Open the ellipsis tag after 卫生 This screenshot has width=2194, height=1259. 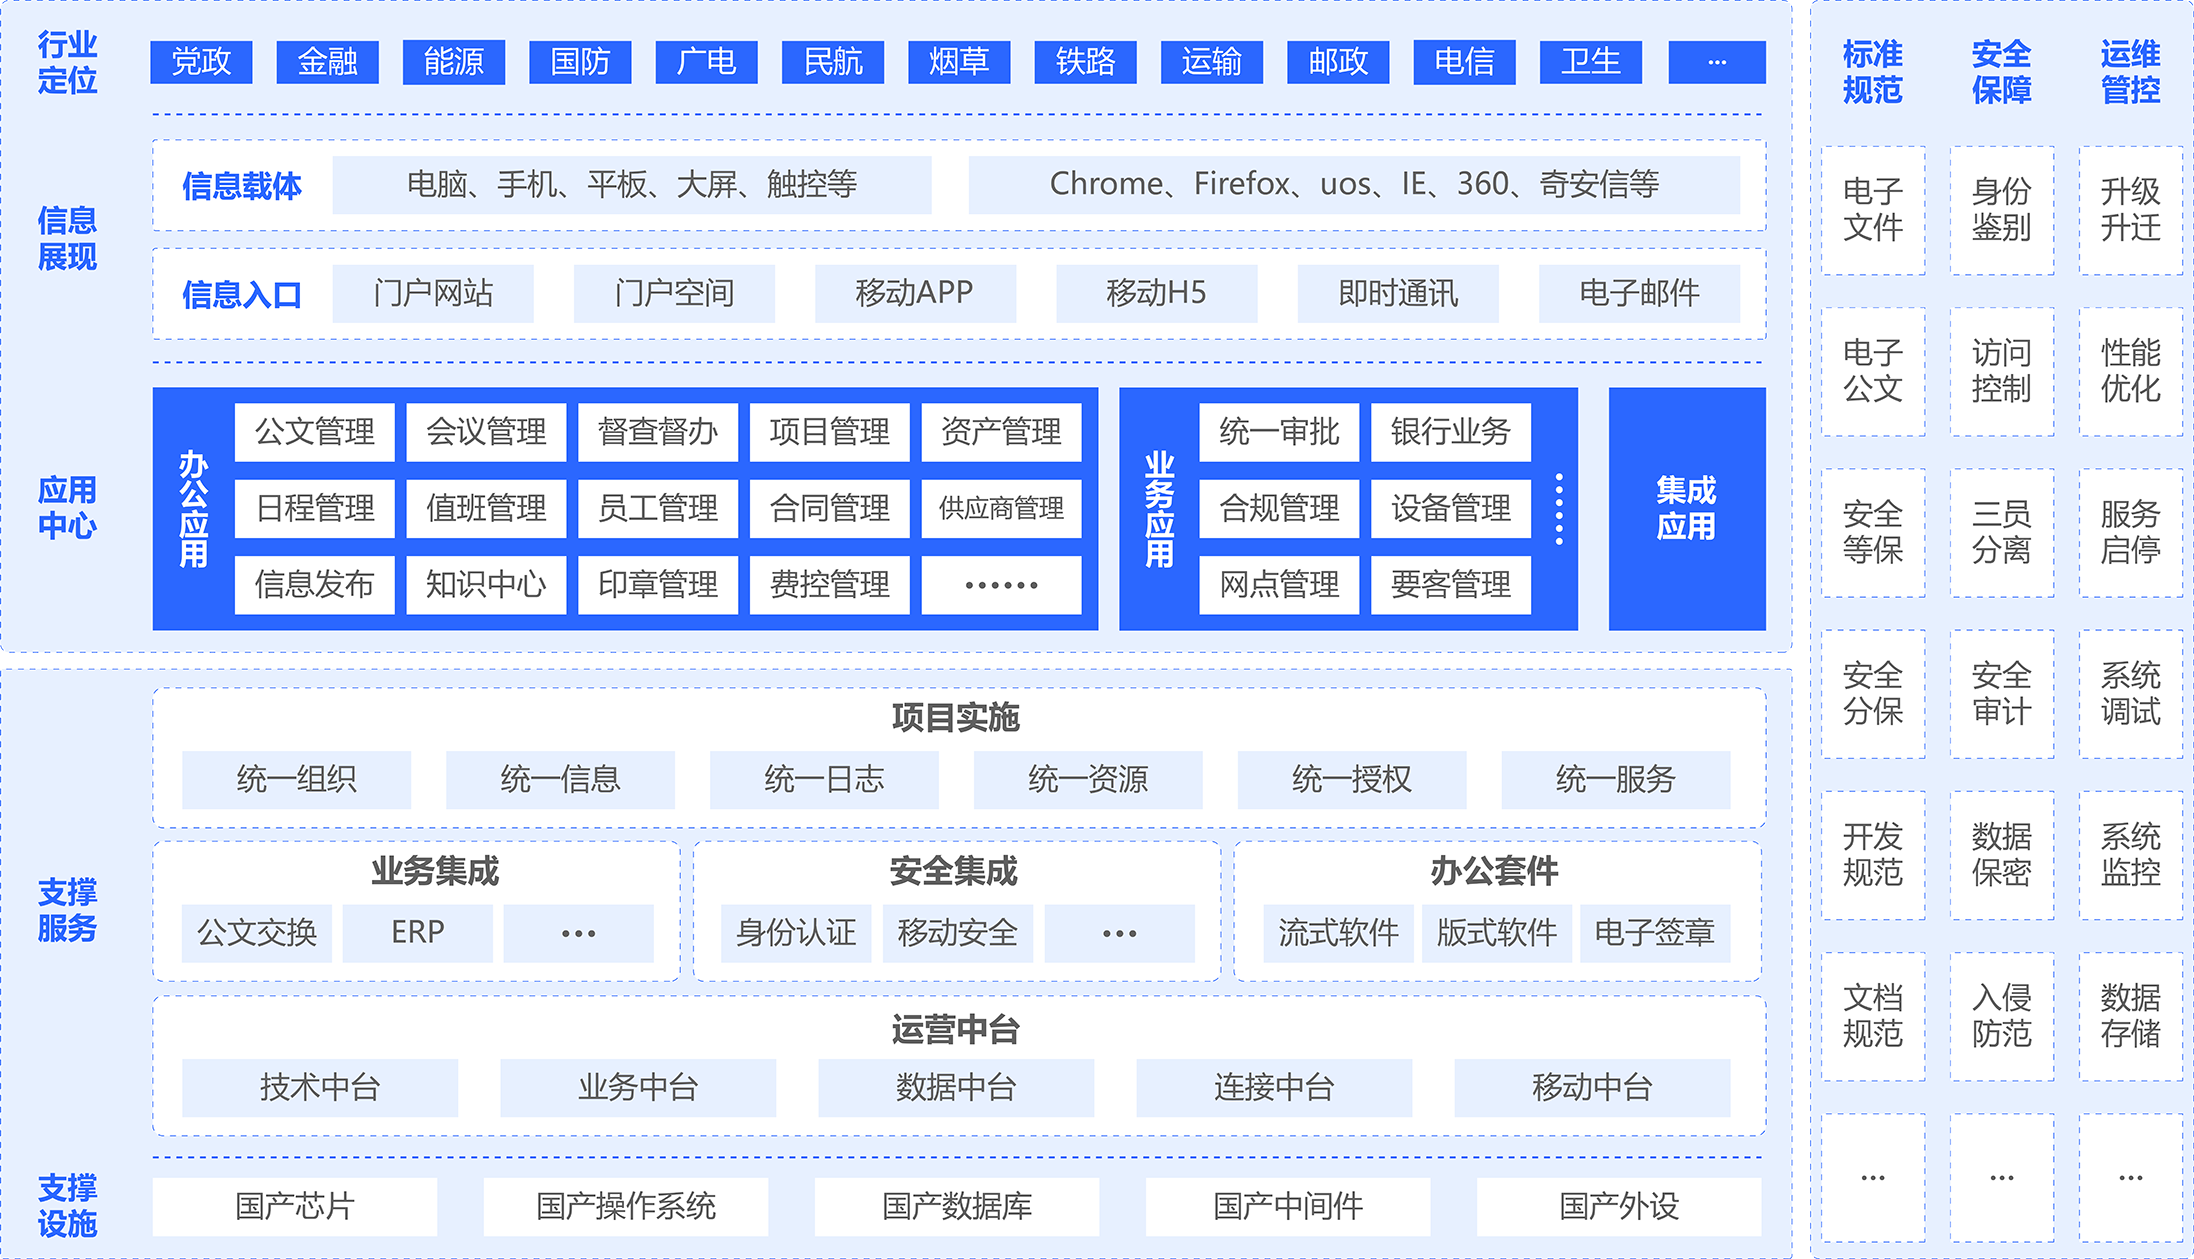[1716, 62]
